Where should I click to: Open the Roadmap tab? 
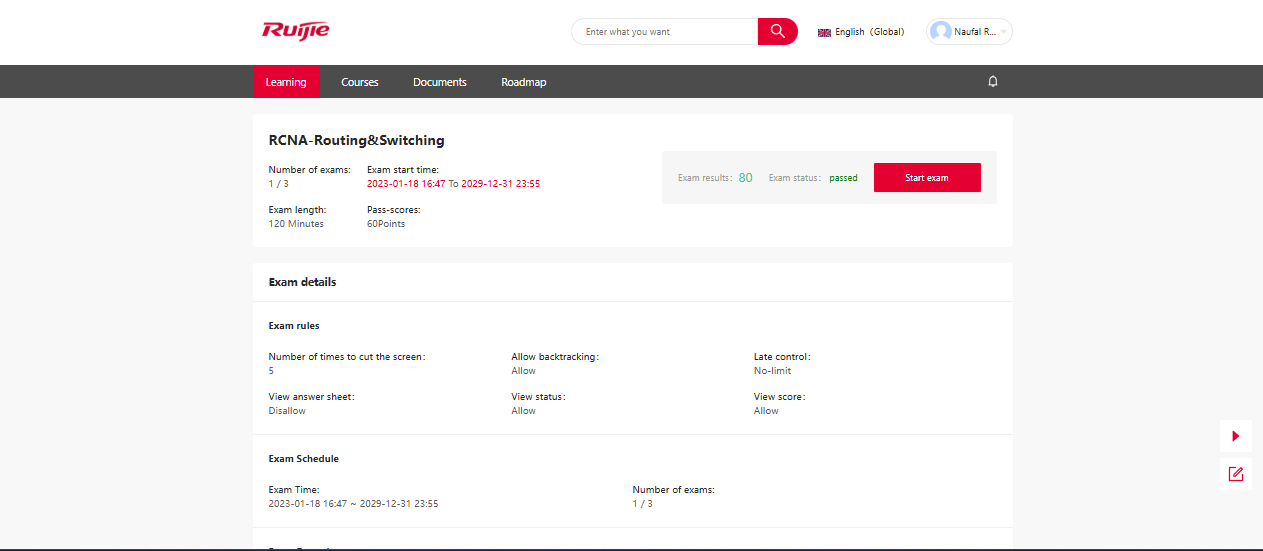(x=524, y=82)
